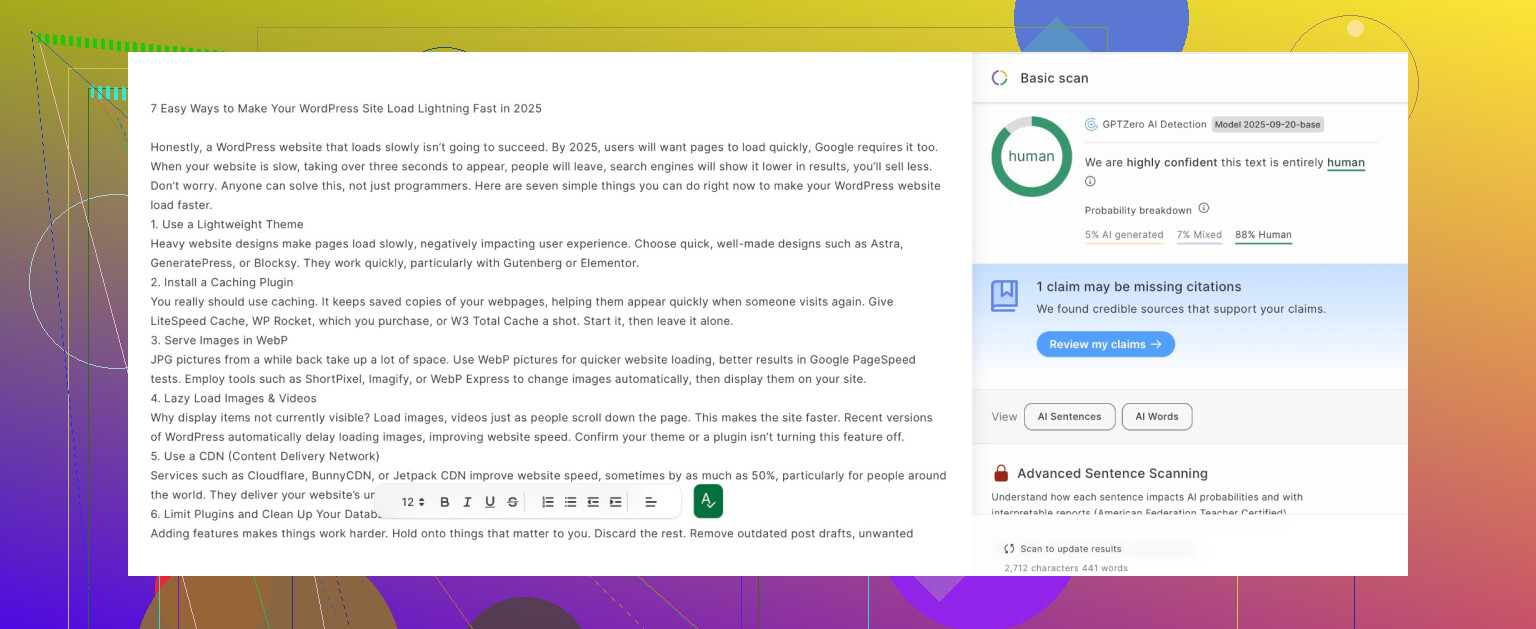Toggle bold formatting in the floating toolbar
The height and width of the screenshot is (629, 1536).
coord(444,502)
